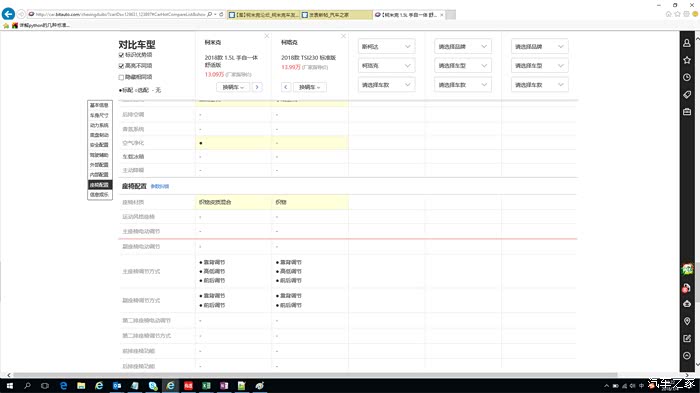The image size is (700, 393).
Task: Open favorites star in the black sidebar
Action: coord(687,60)
